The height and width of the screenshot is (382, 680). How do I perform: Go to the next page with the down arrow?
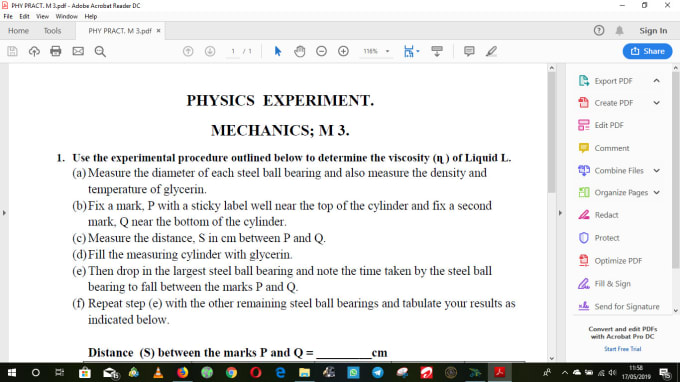pos(210,51)
